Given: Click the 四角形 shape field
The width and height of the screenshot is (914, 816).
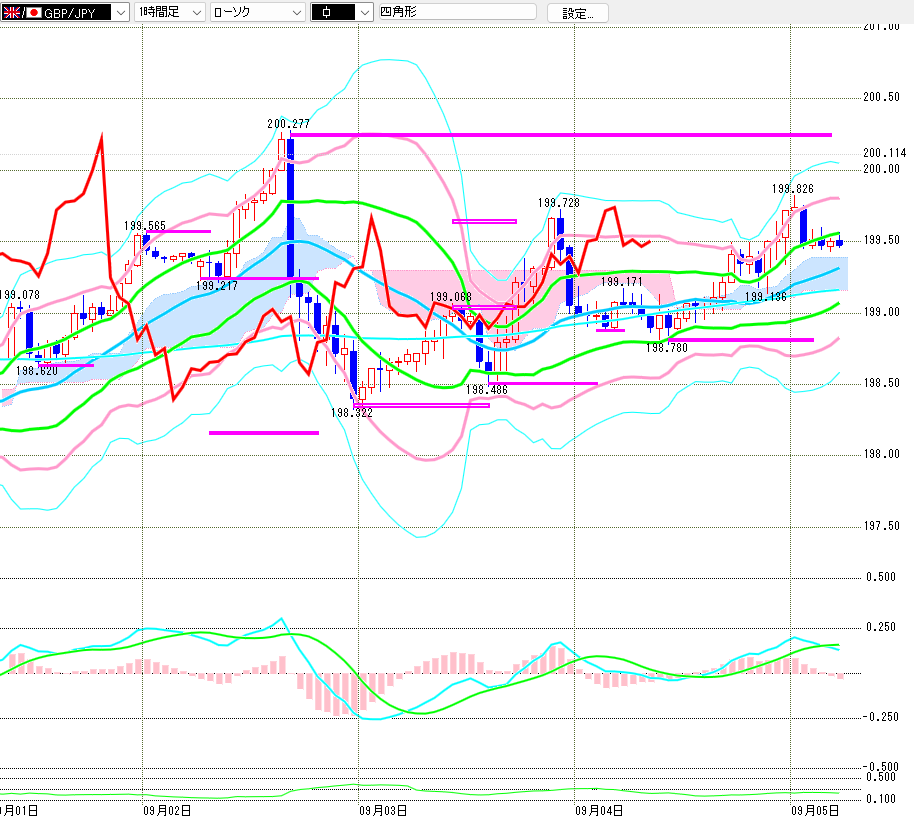Looking at the screenshot, I should pyautogui.click(x=458, y=12).
